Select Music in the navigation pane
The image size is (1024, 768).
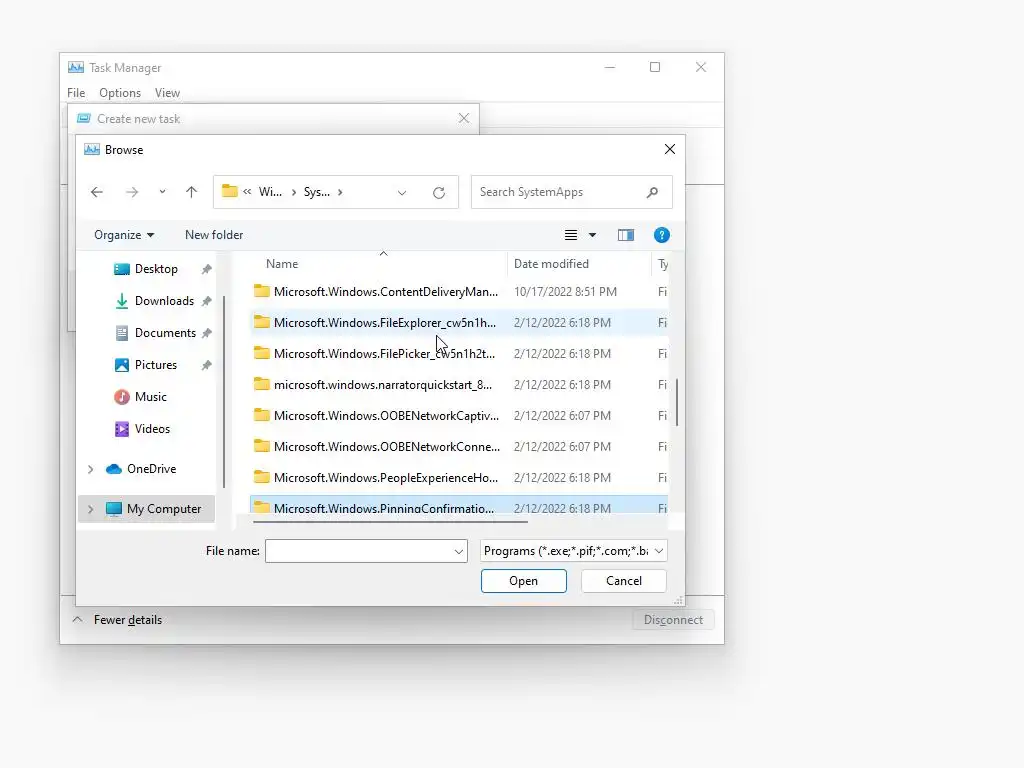150,397
